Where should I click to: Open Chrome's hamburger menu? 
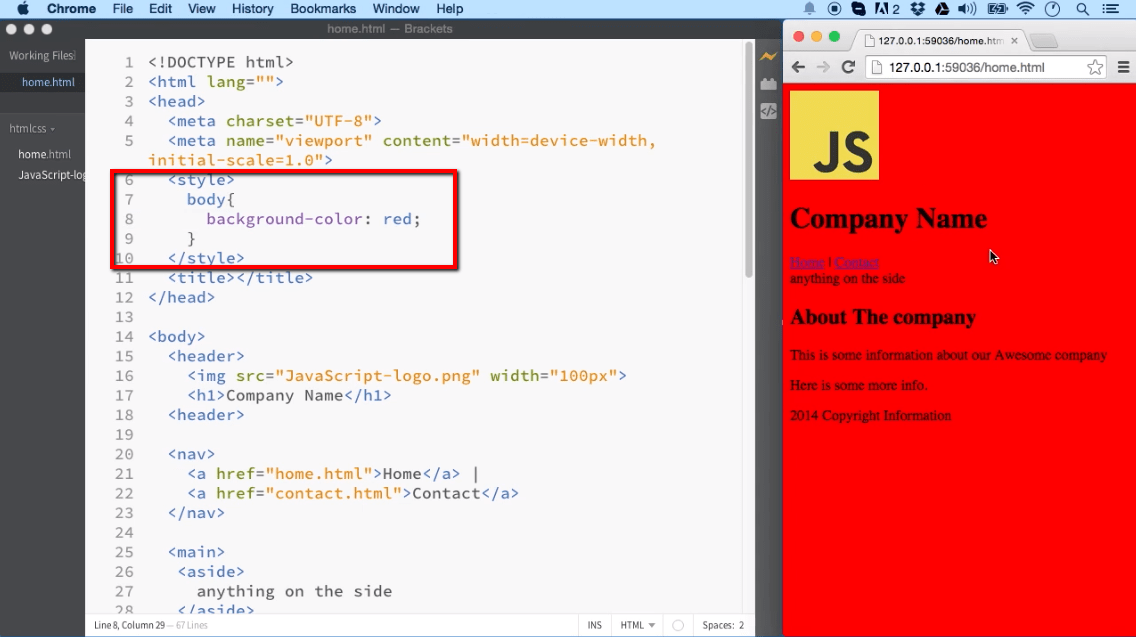[x=1124, y=67]
